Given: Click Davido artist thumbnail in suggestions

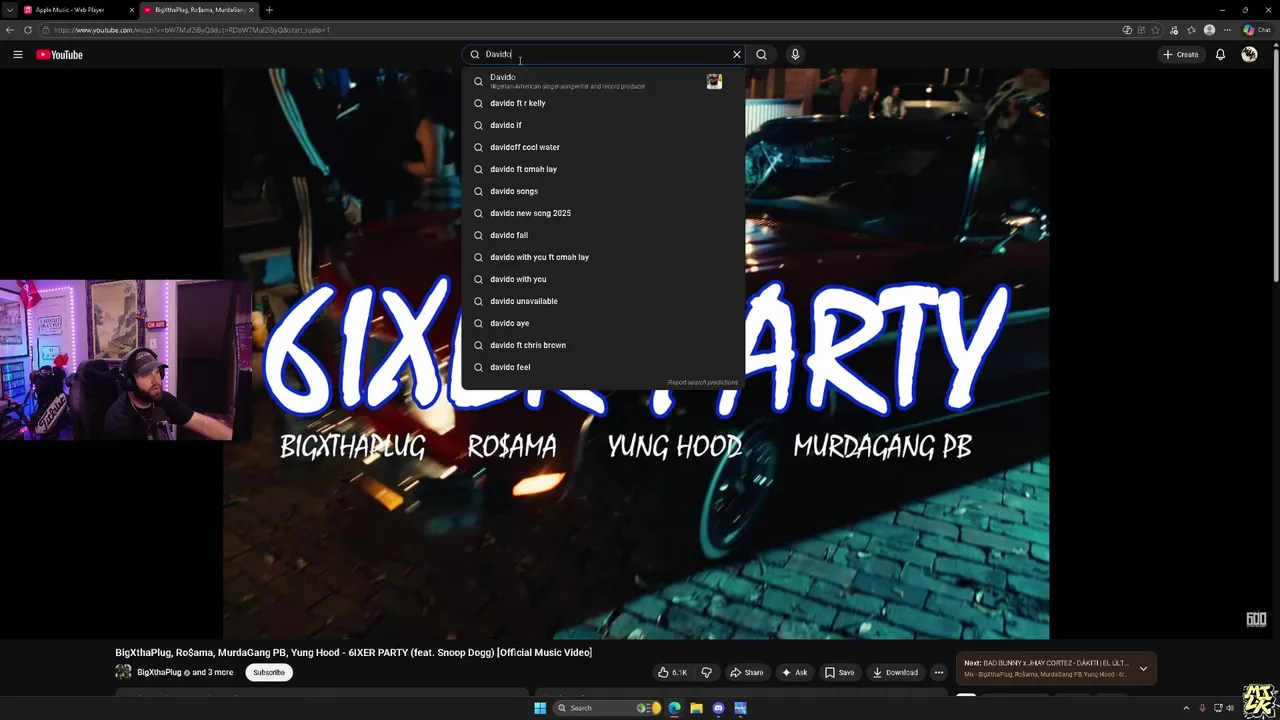Looking at the screenshot, I should (714, 81).
